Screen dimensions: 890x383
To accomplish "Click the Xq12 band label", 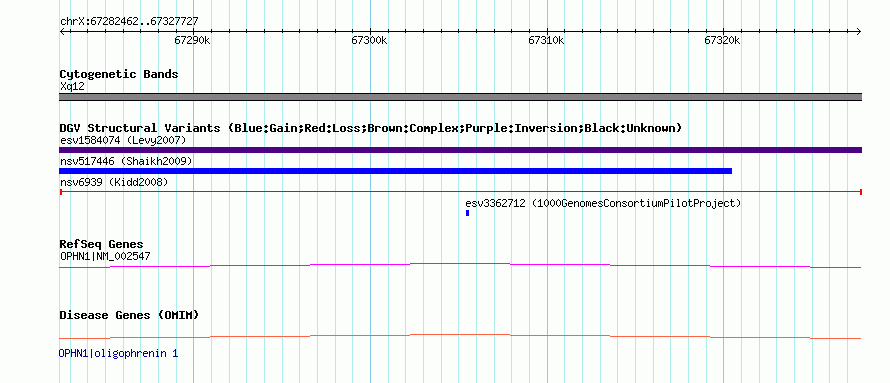I will tap(72, 87).
